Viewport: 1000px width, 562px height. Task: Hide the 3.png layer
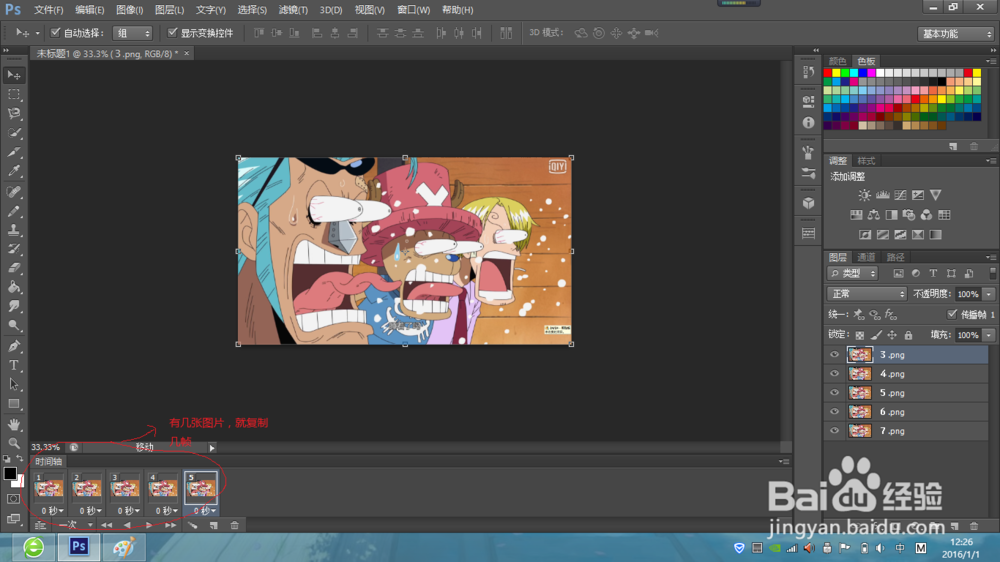point(834,355)
